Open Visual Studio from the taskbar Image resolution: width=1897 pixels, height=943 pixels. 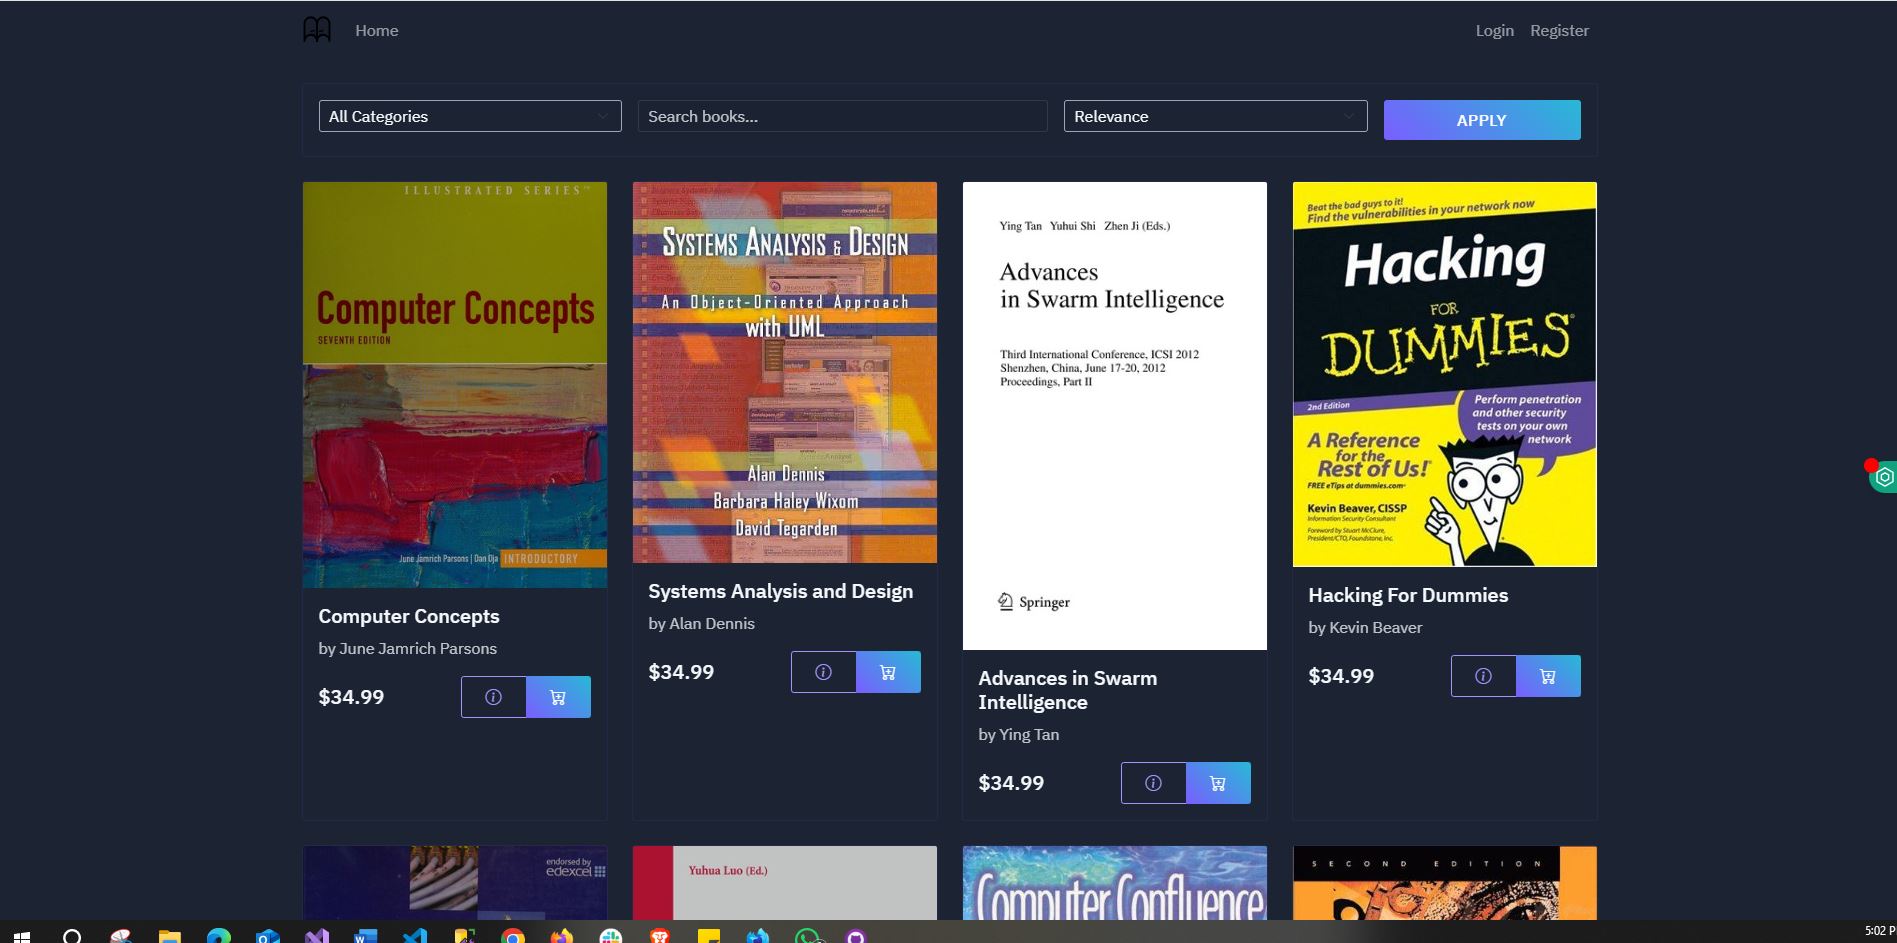pos(316,937)
